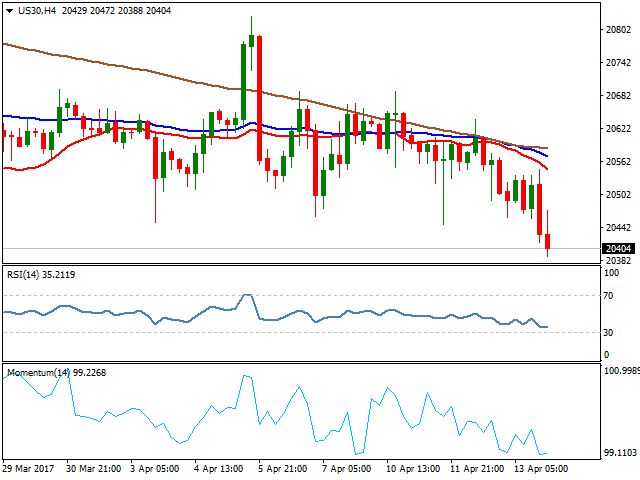Click the 7 Apr 05:00 time label
Image resolution: width=640 pixels, height=480 pixels.
[x=347, y=469]
